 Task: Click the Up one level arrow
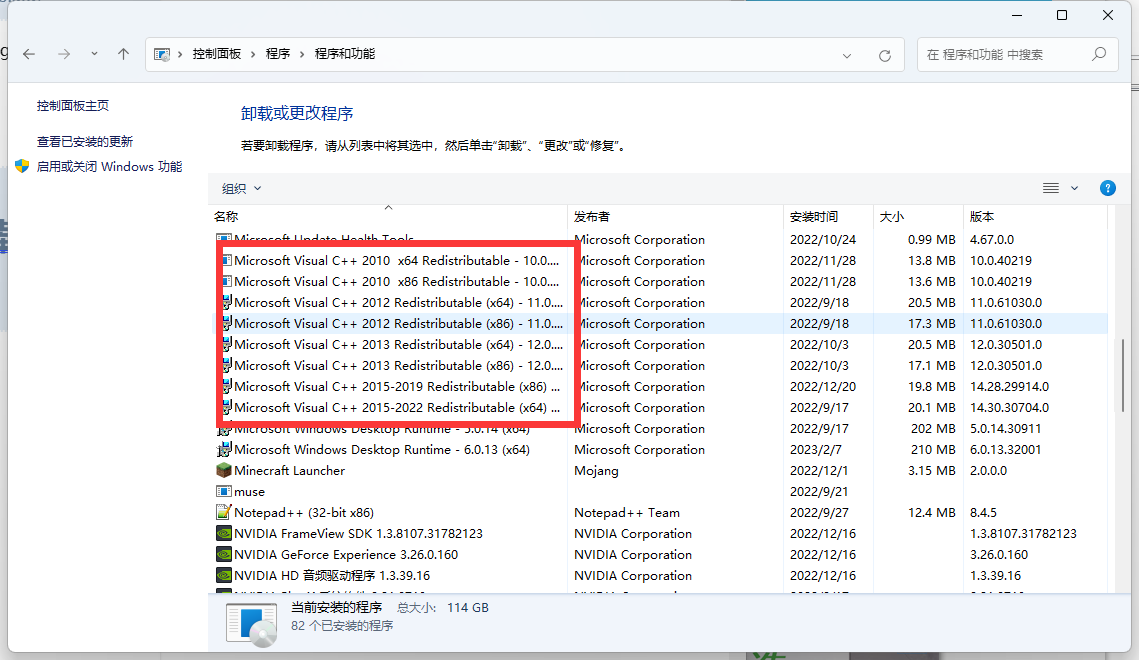click(x=123, y=54)
